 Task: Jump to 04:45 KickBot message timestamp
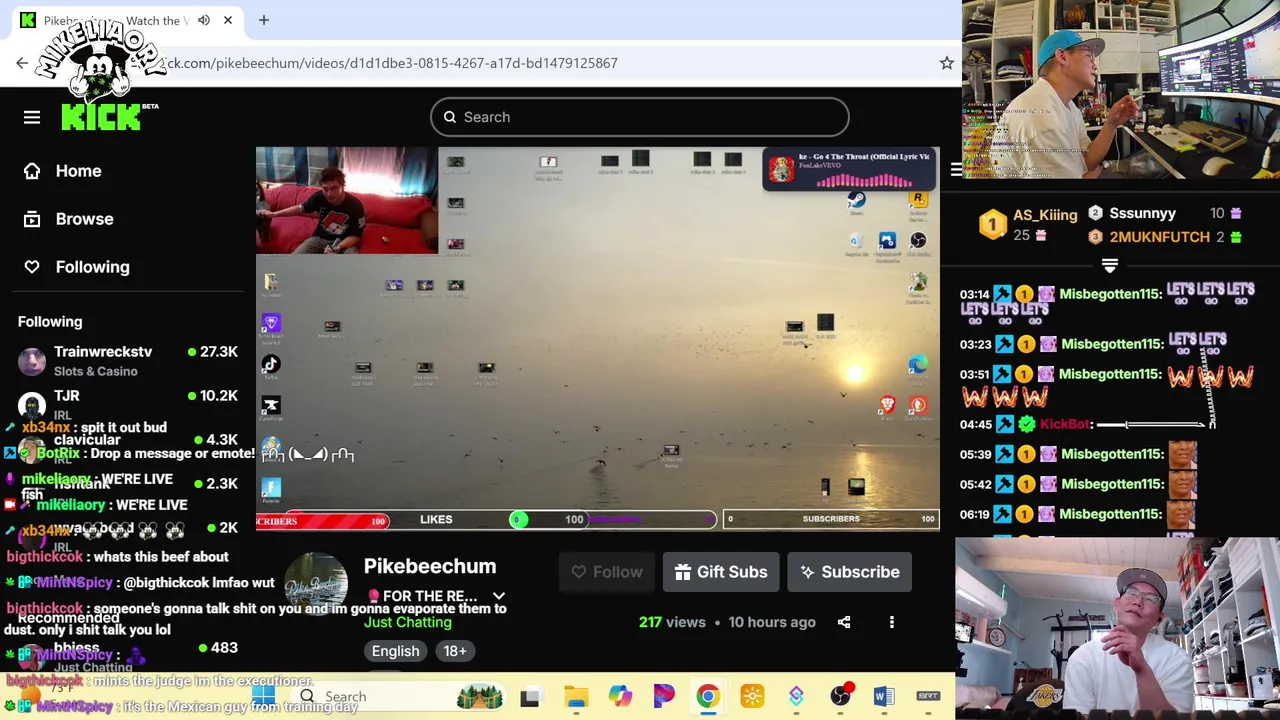point(975,424)
